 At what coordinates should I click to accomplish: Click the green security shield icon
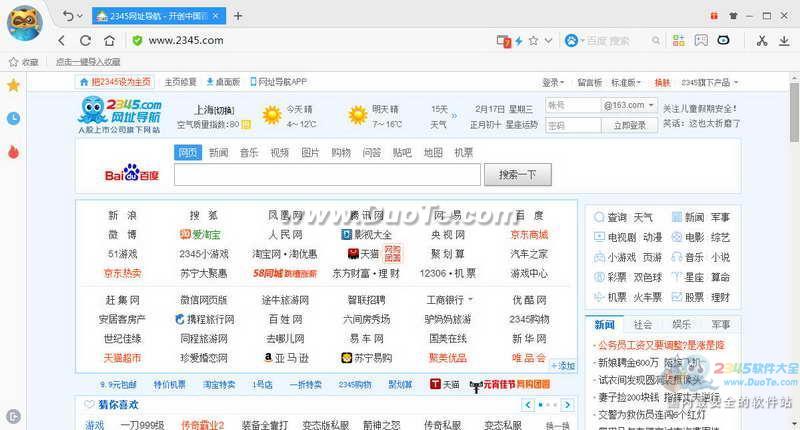[x=137, y=40]
